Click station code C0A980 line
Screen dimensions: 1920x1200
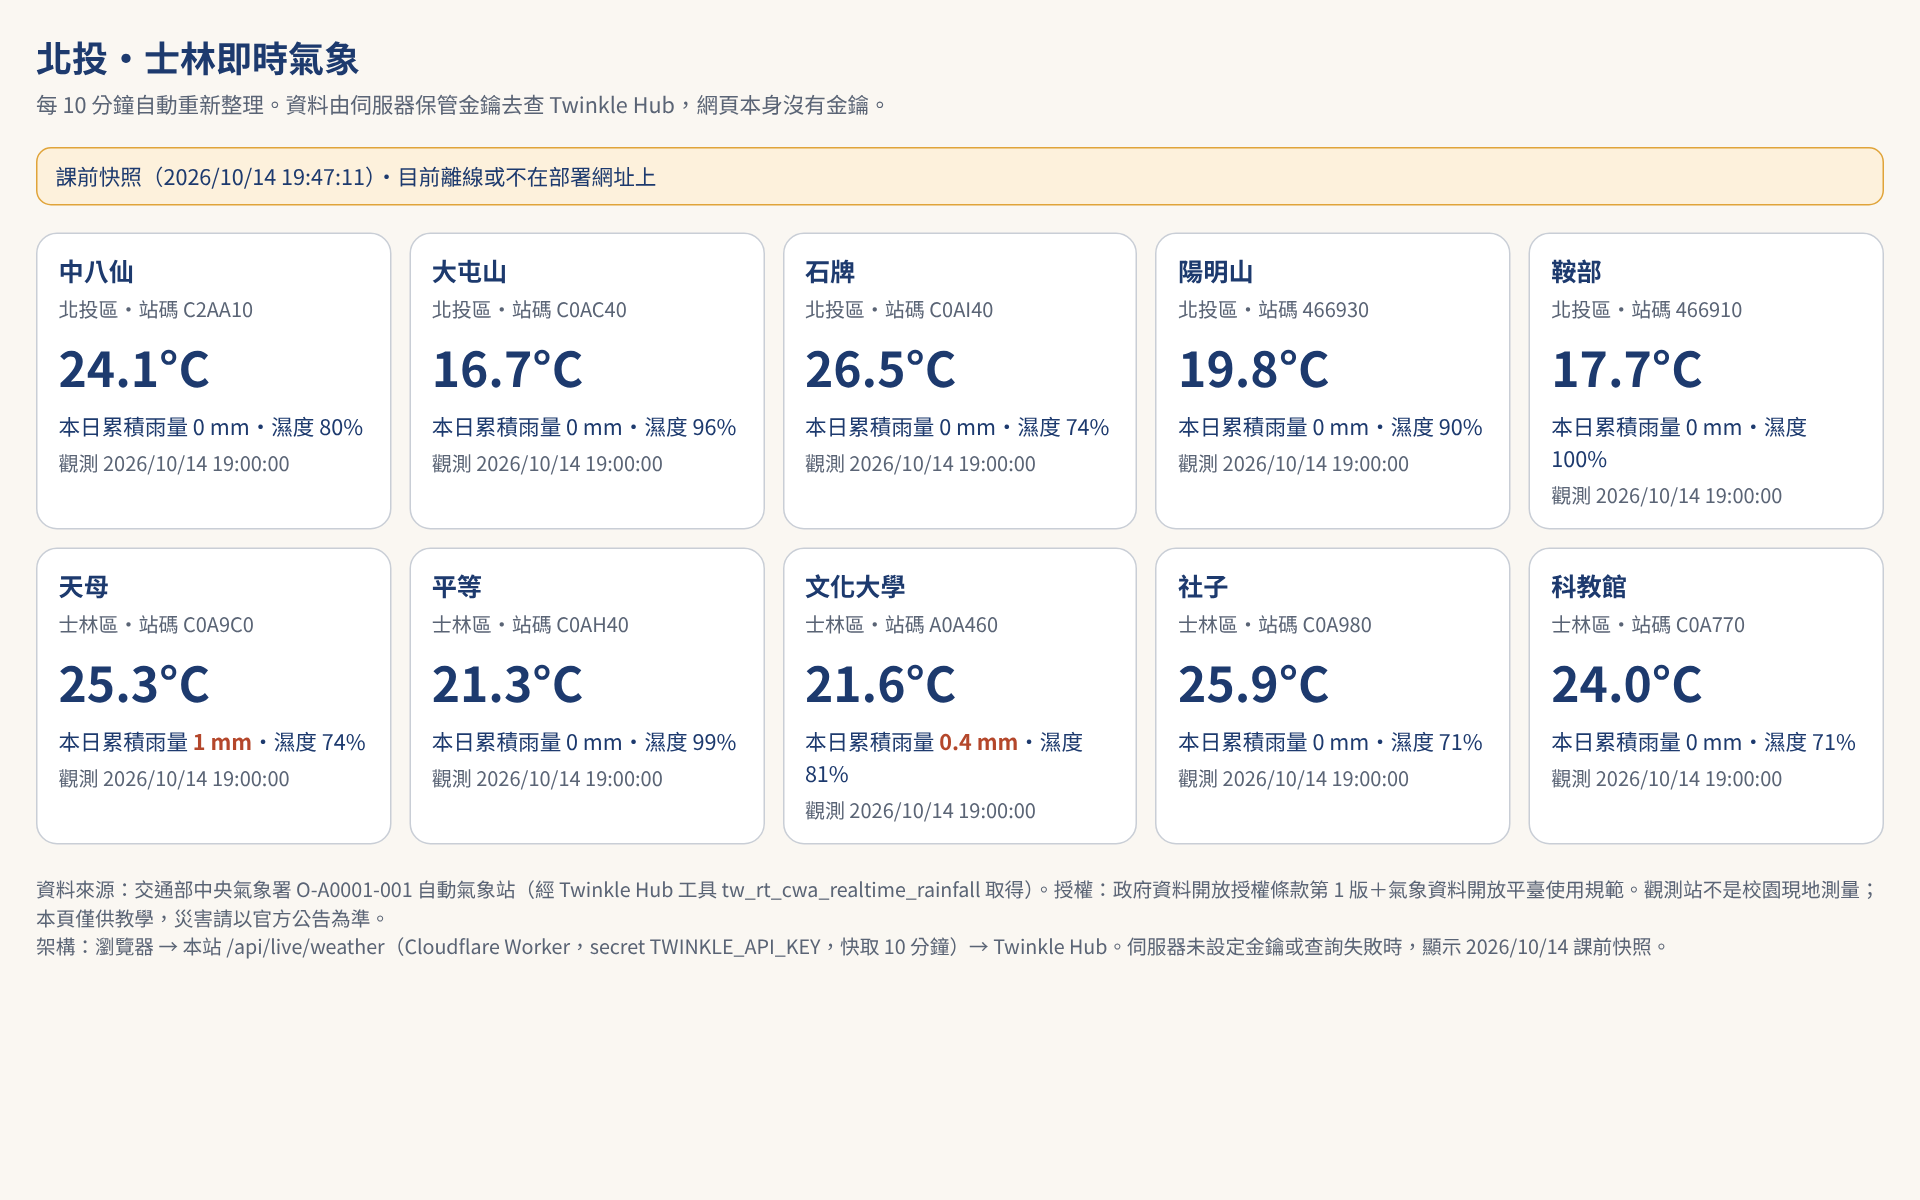coord(1275,625)
